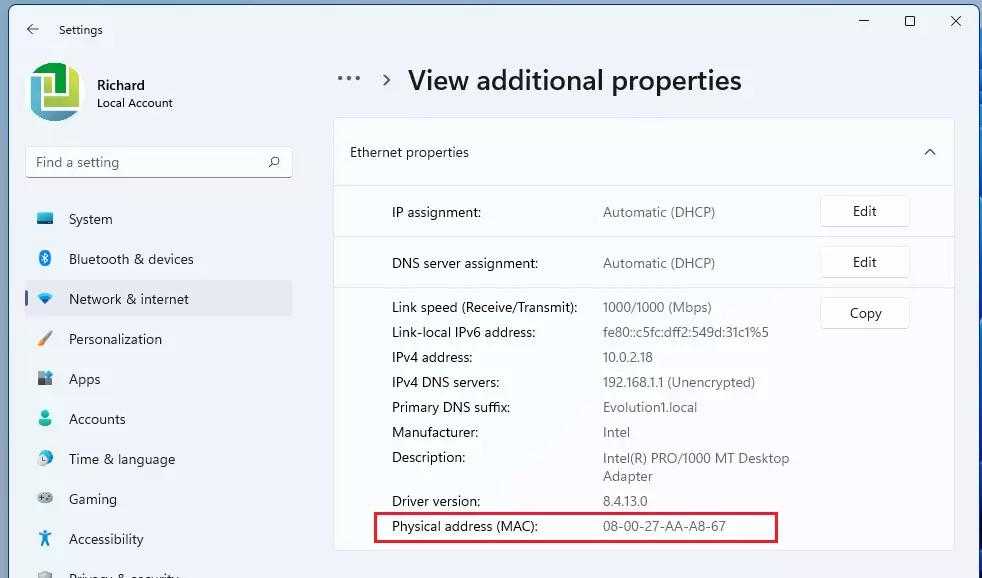This screenshot has width=982, height=578.
Task: Edit the IP assignment setting
Action: point(864,212)
